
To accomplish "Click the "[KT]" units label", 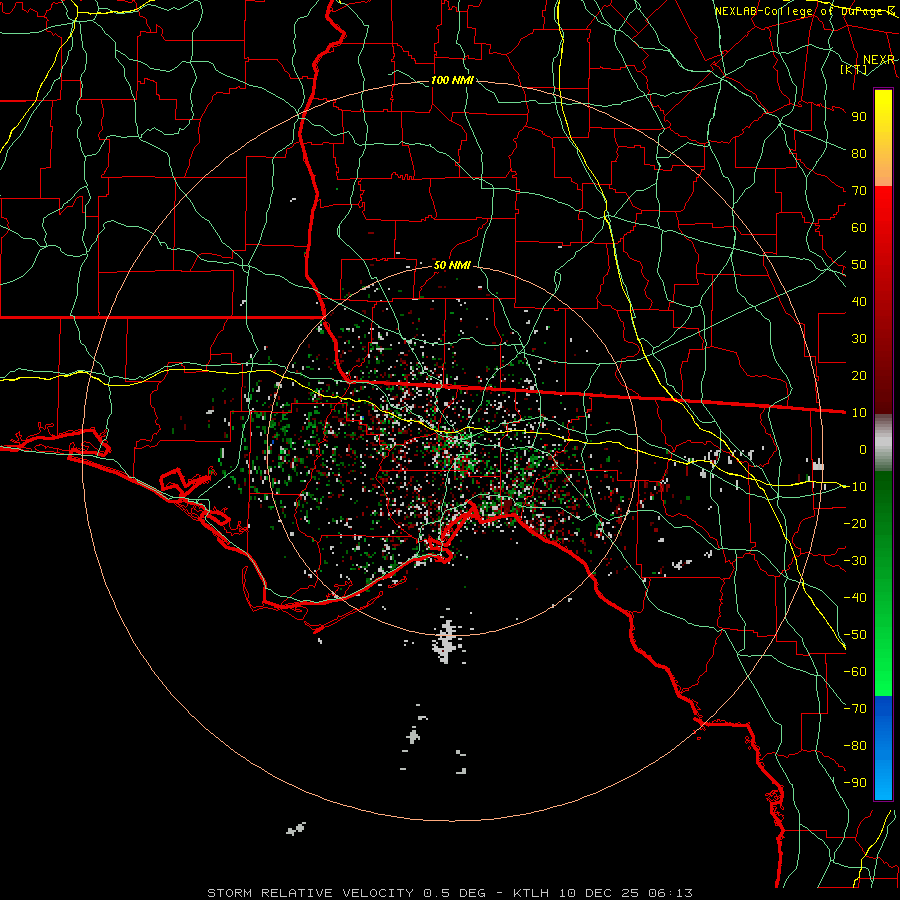I will pyautogui.click(x=854, y=69).
